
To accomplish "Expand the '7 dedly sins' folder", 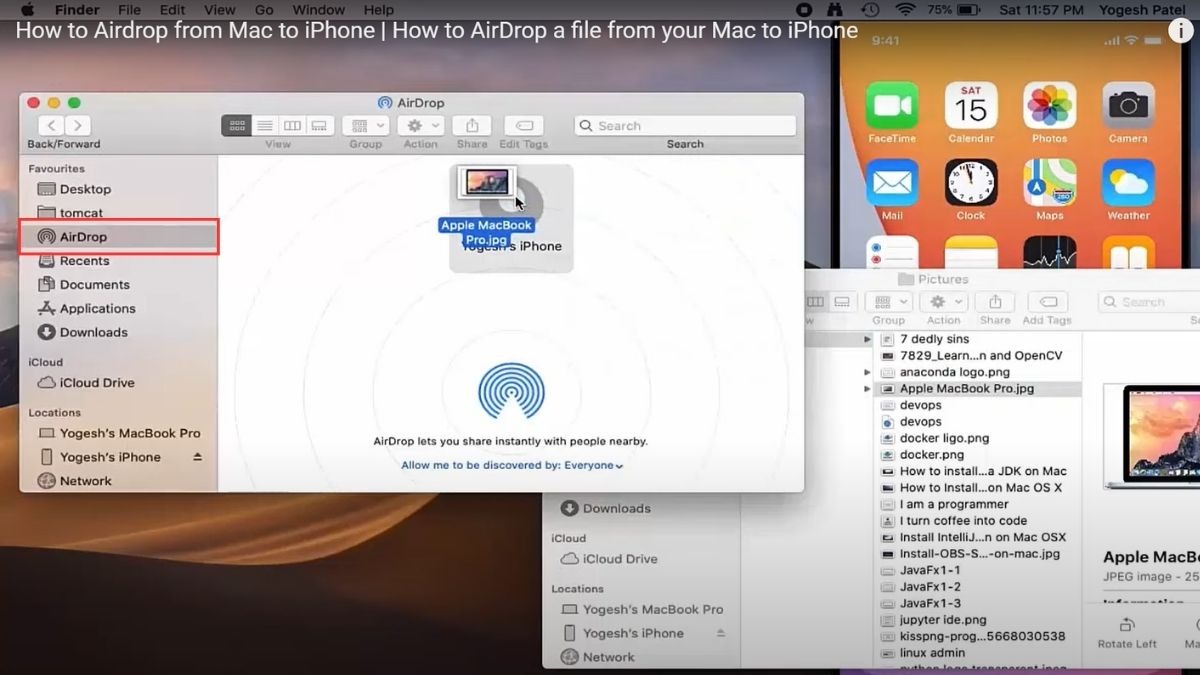I will point(867,340).
